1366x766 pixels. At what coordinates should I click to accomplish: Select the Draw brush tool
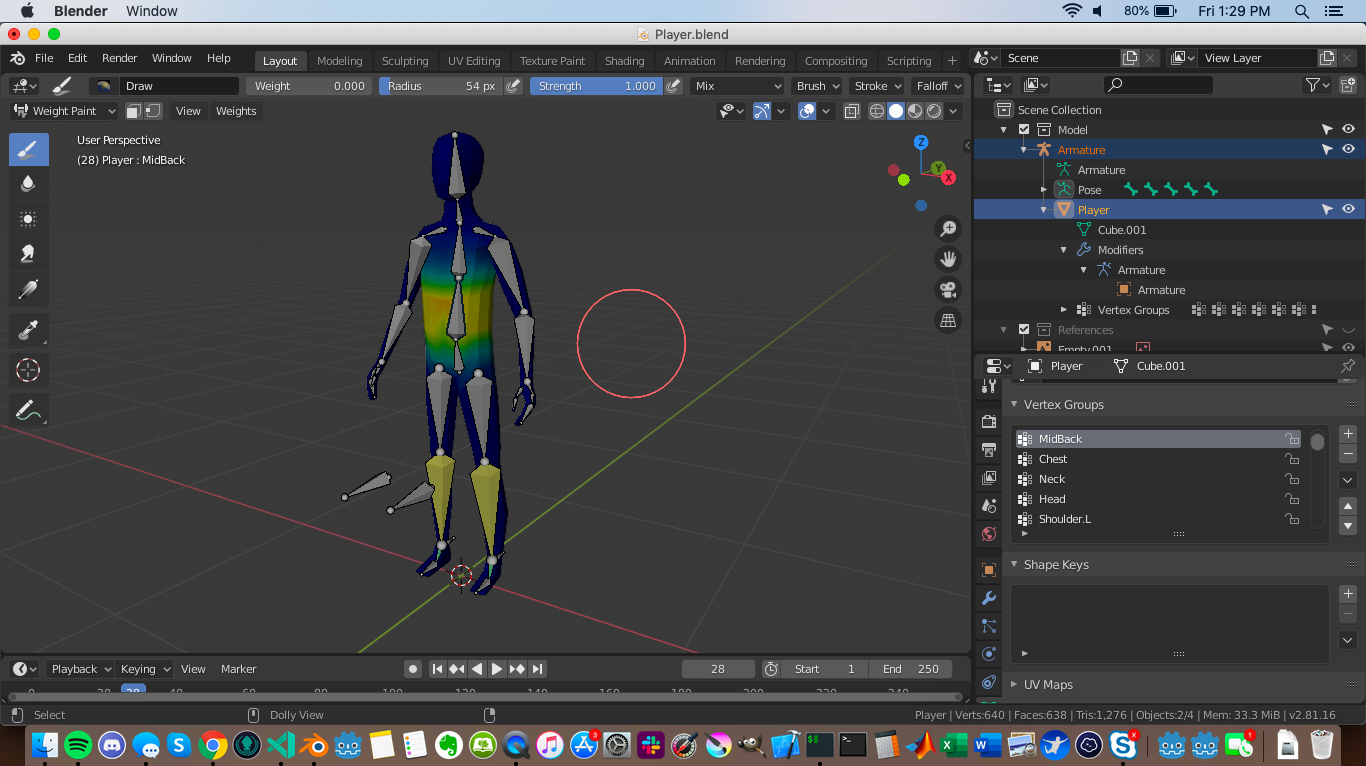[x=29, y=150]
